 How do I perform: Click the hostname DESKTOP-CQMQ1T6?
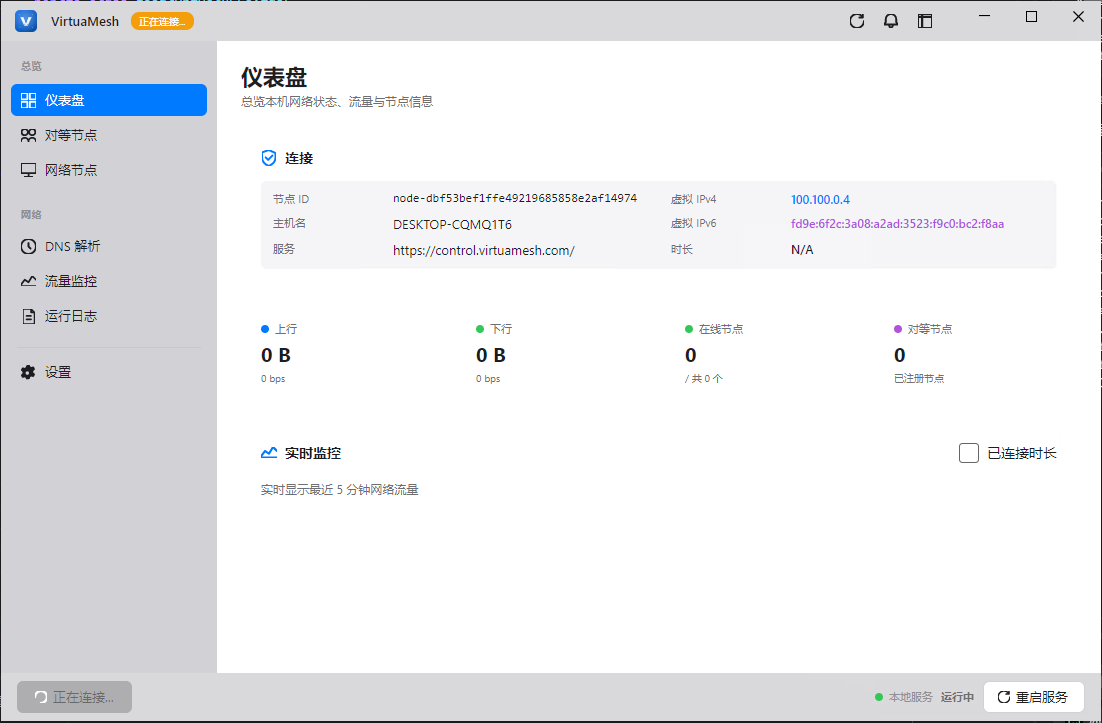pos(452,225)
